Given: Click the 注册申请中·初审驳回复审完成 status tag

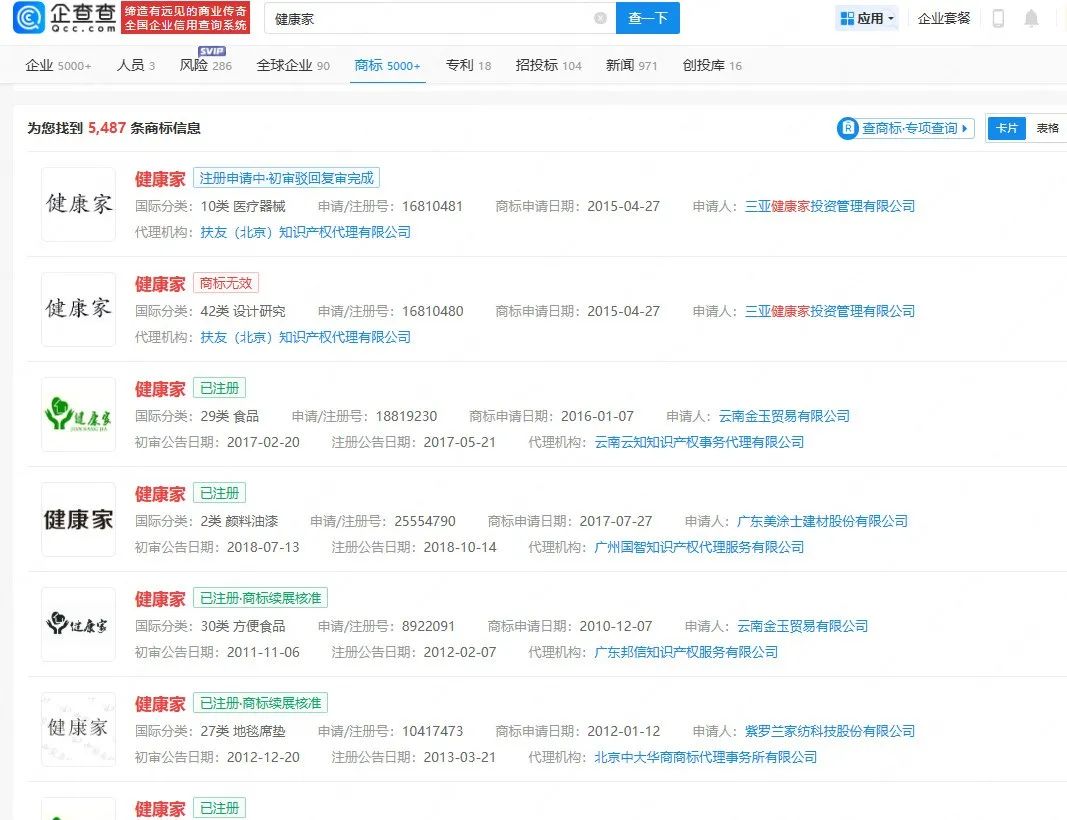Looking at the screenshot, I should (286, 178).
